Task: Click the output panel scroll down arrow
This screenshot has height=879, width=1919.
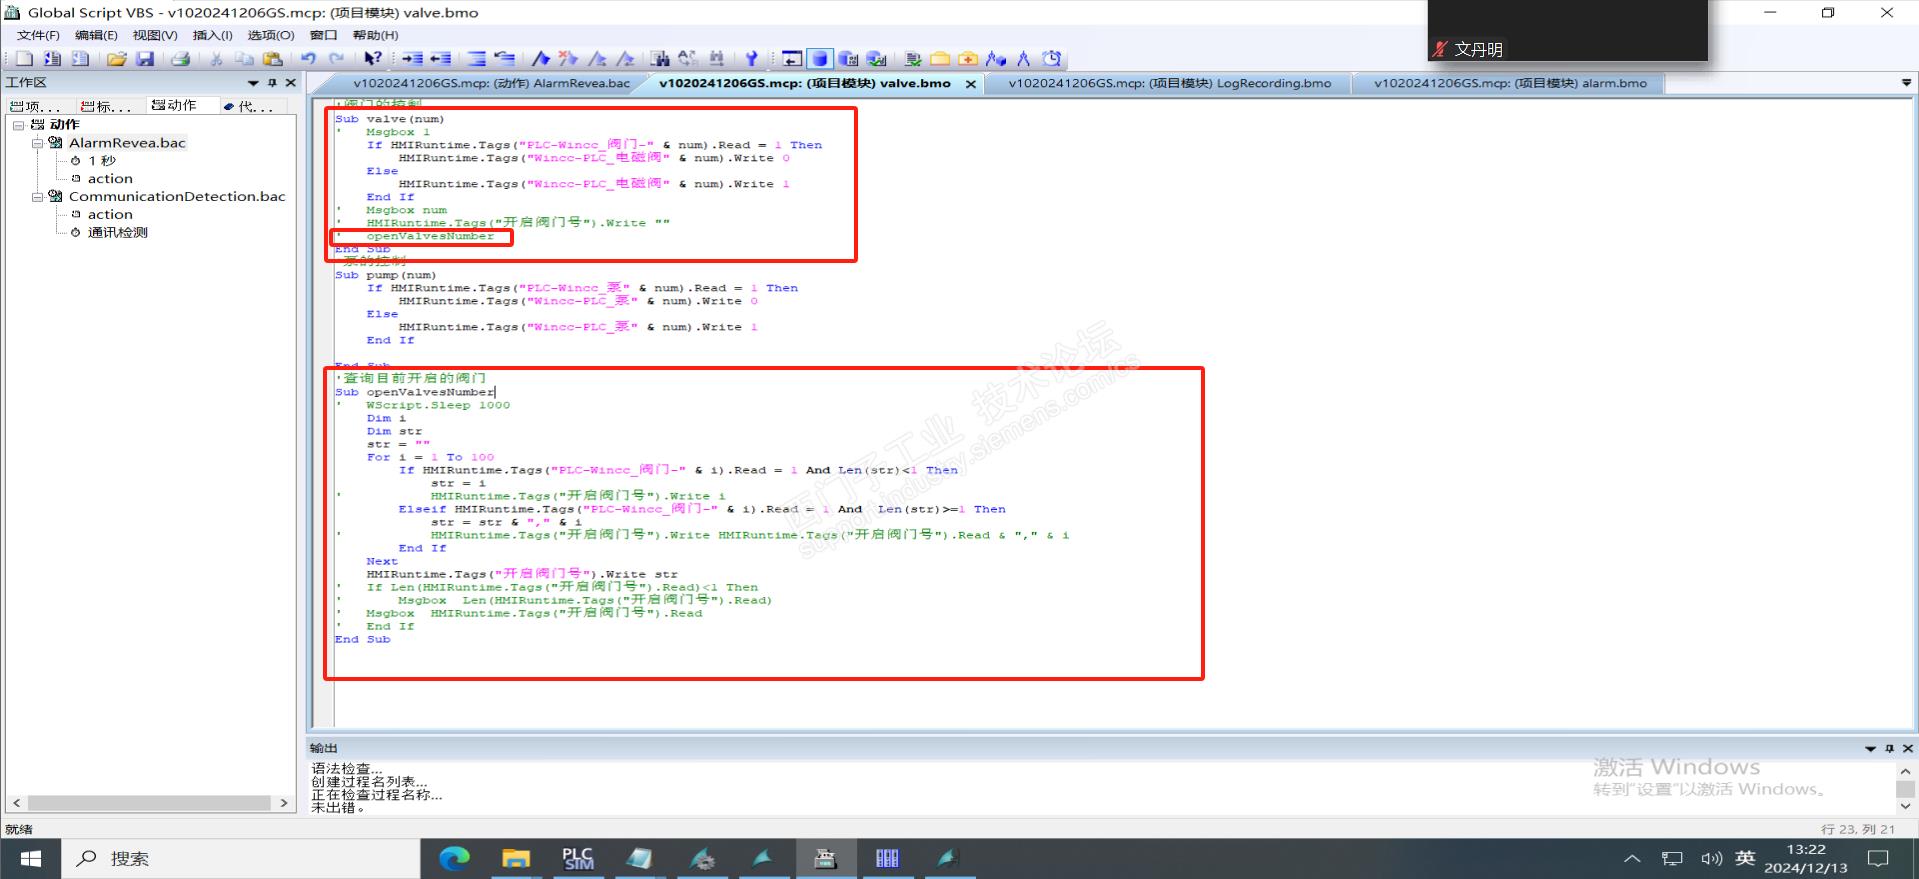Action: point(1906,806)
